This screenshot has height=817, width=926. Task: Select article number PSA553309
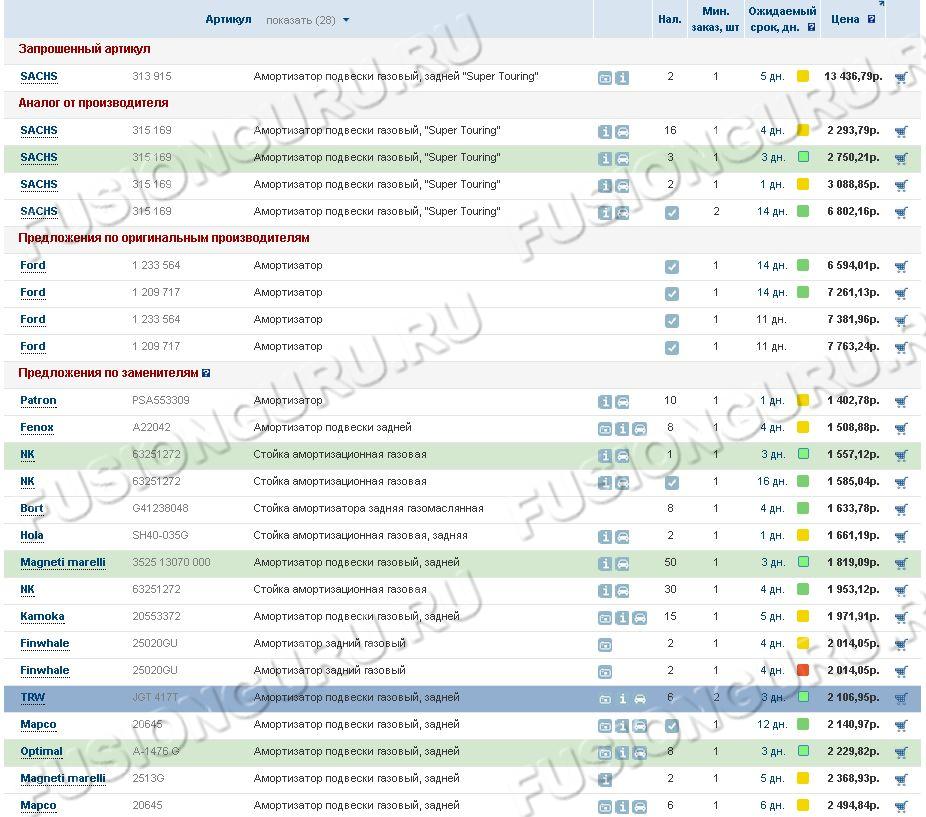161,401
